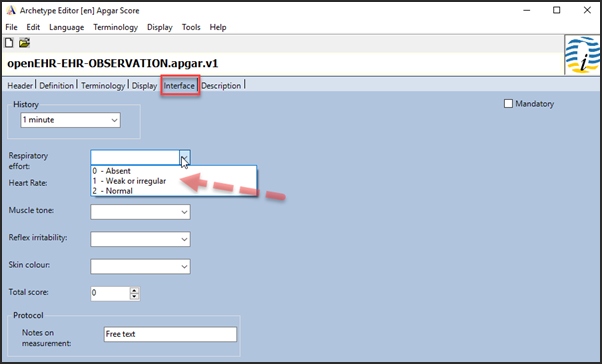Click the New archetype document icon
Viewport: 602px width, 364px height.
point(9,43)
